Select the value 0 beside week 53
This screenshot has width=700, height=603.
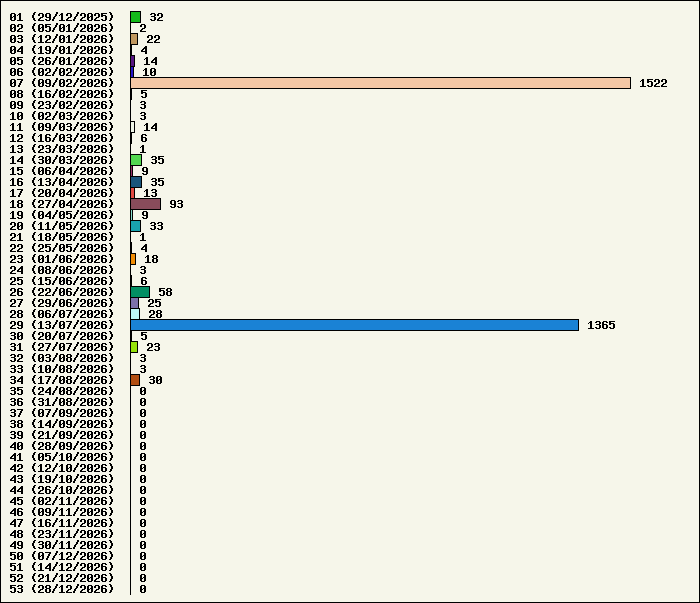tap(143, 589)
